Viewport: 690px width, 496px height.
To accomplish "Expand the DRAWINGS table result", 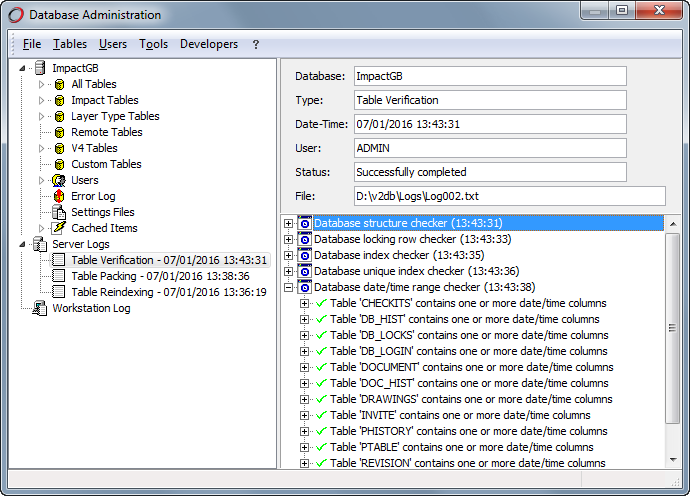I will coord(304,399).
